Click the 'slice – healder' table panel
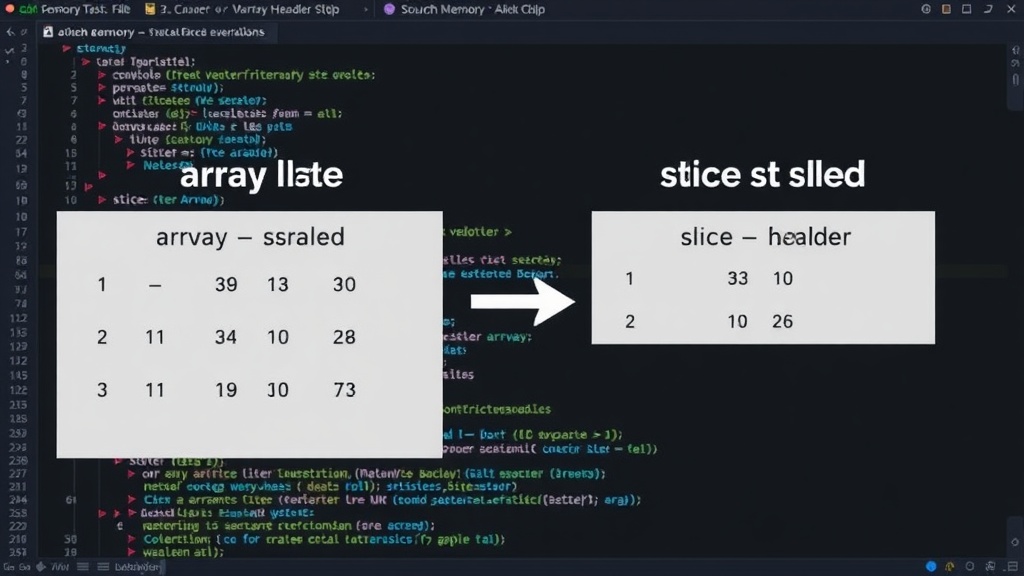The width and height of the screenshot is (1024, 576). [763, 278]
